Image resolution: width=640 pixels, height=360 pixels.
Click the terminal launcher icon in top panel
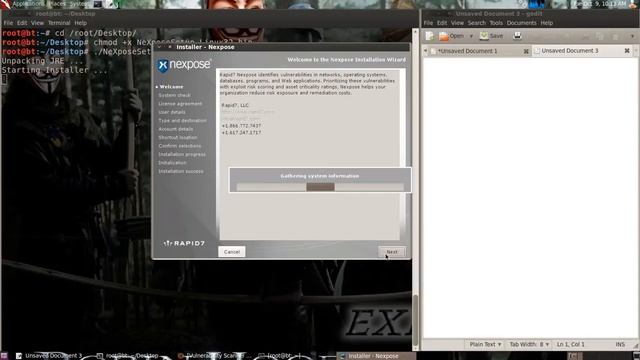[98, 4]
